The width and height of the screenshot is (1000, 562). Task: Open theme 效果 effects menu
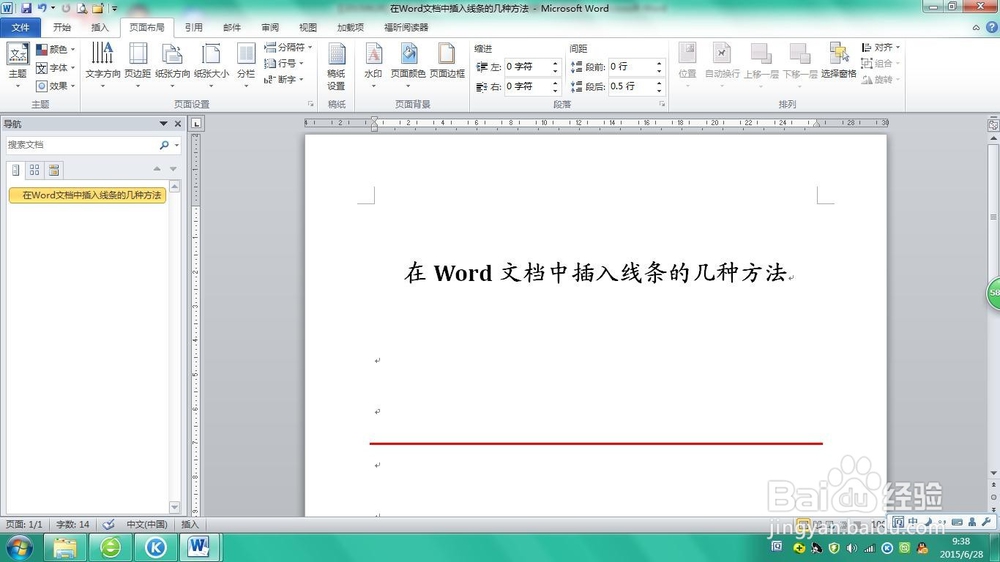click(x=55, y=85)
